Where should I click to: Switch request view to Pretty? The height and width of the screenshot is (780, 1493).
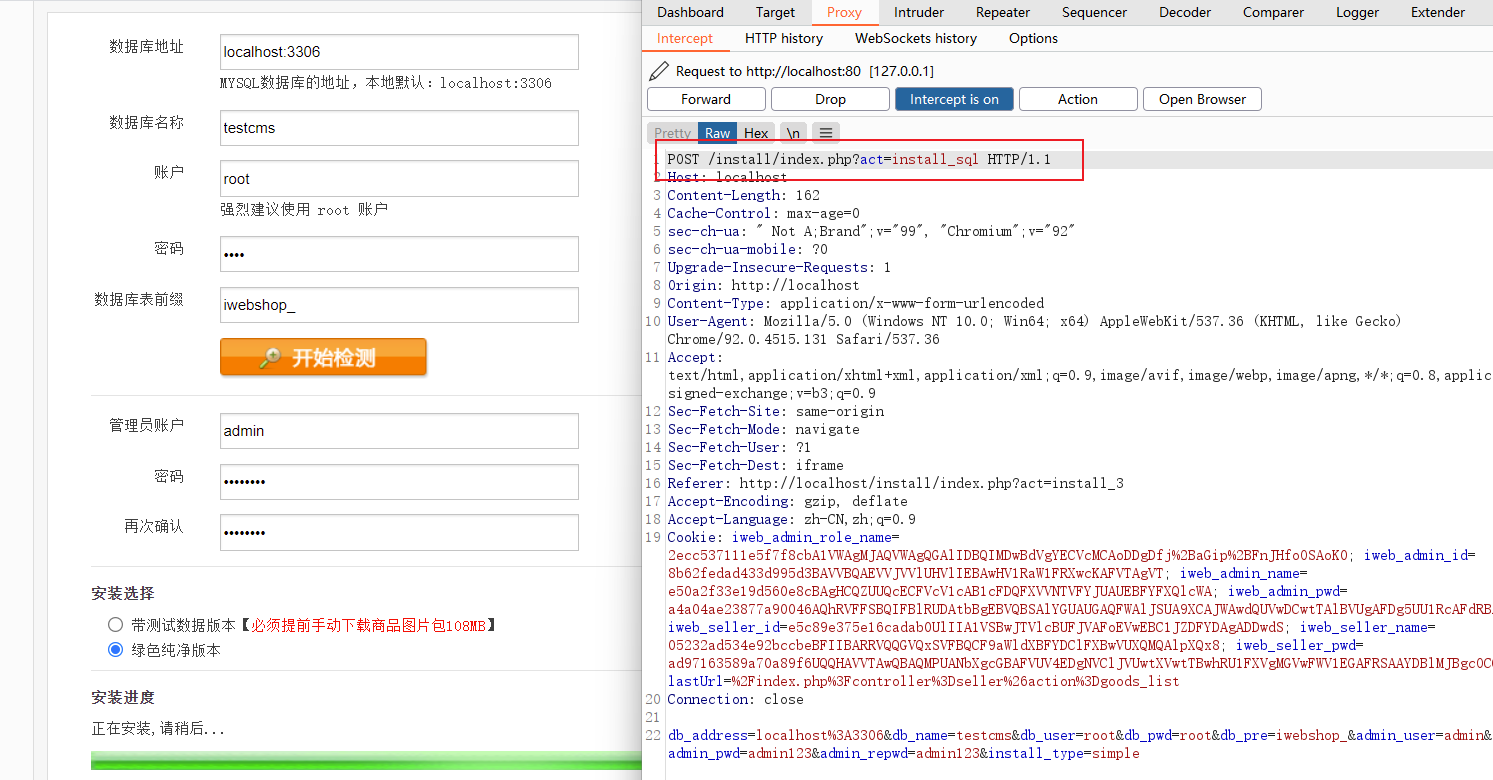672,133
